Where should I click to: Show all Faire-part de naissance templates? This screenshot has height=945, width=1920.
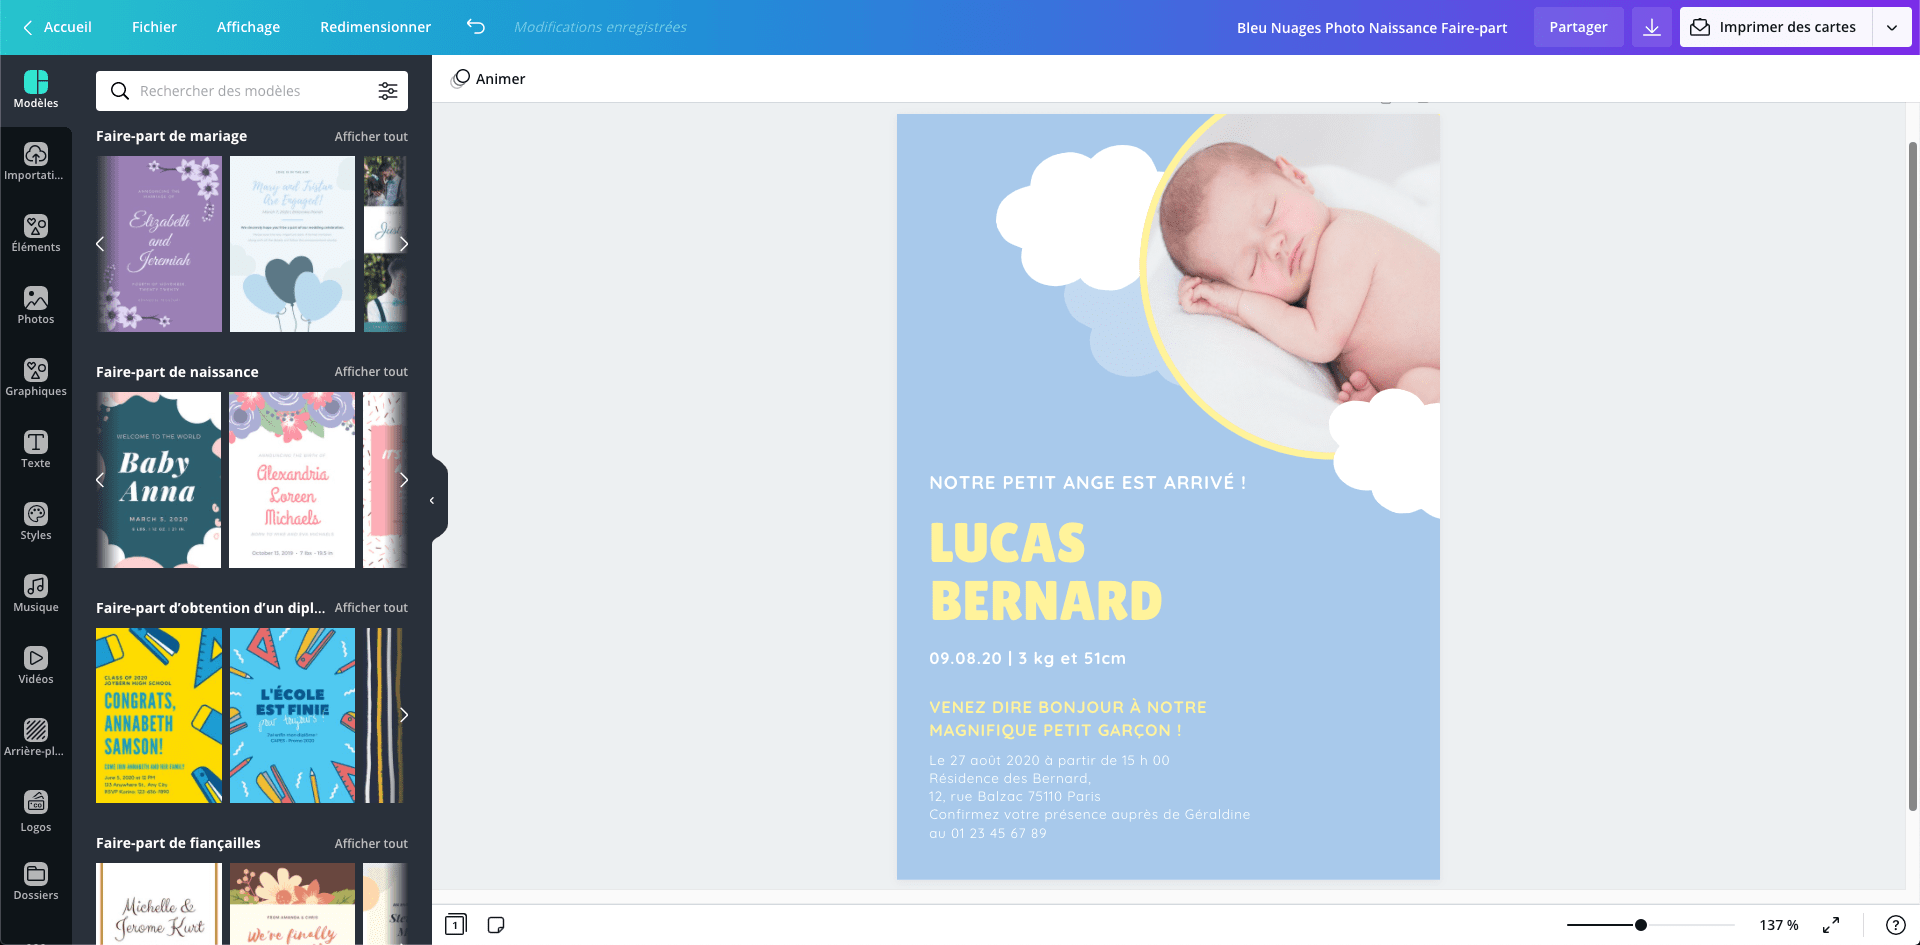click(x=371, y=371)
